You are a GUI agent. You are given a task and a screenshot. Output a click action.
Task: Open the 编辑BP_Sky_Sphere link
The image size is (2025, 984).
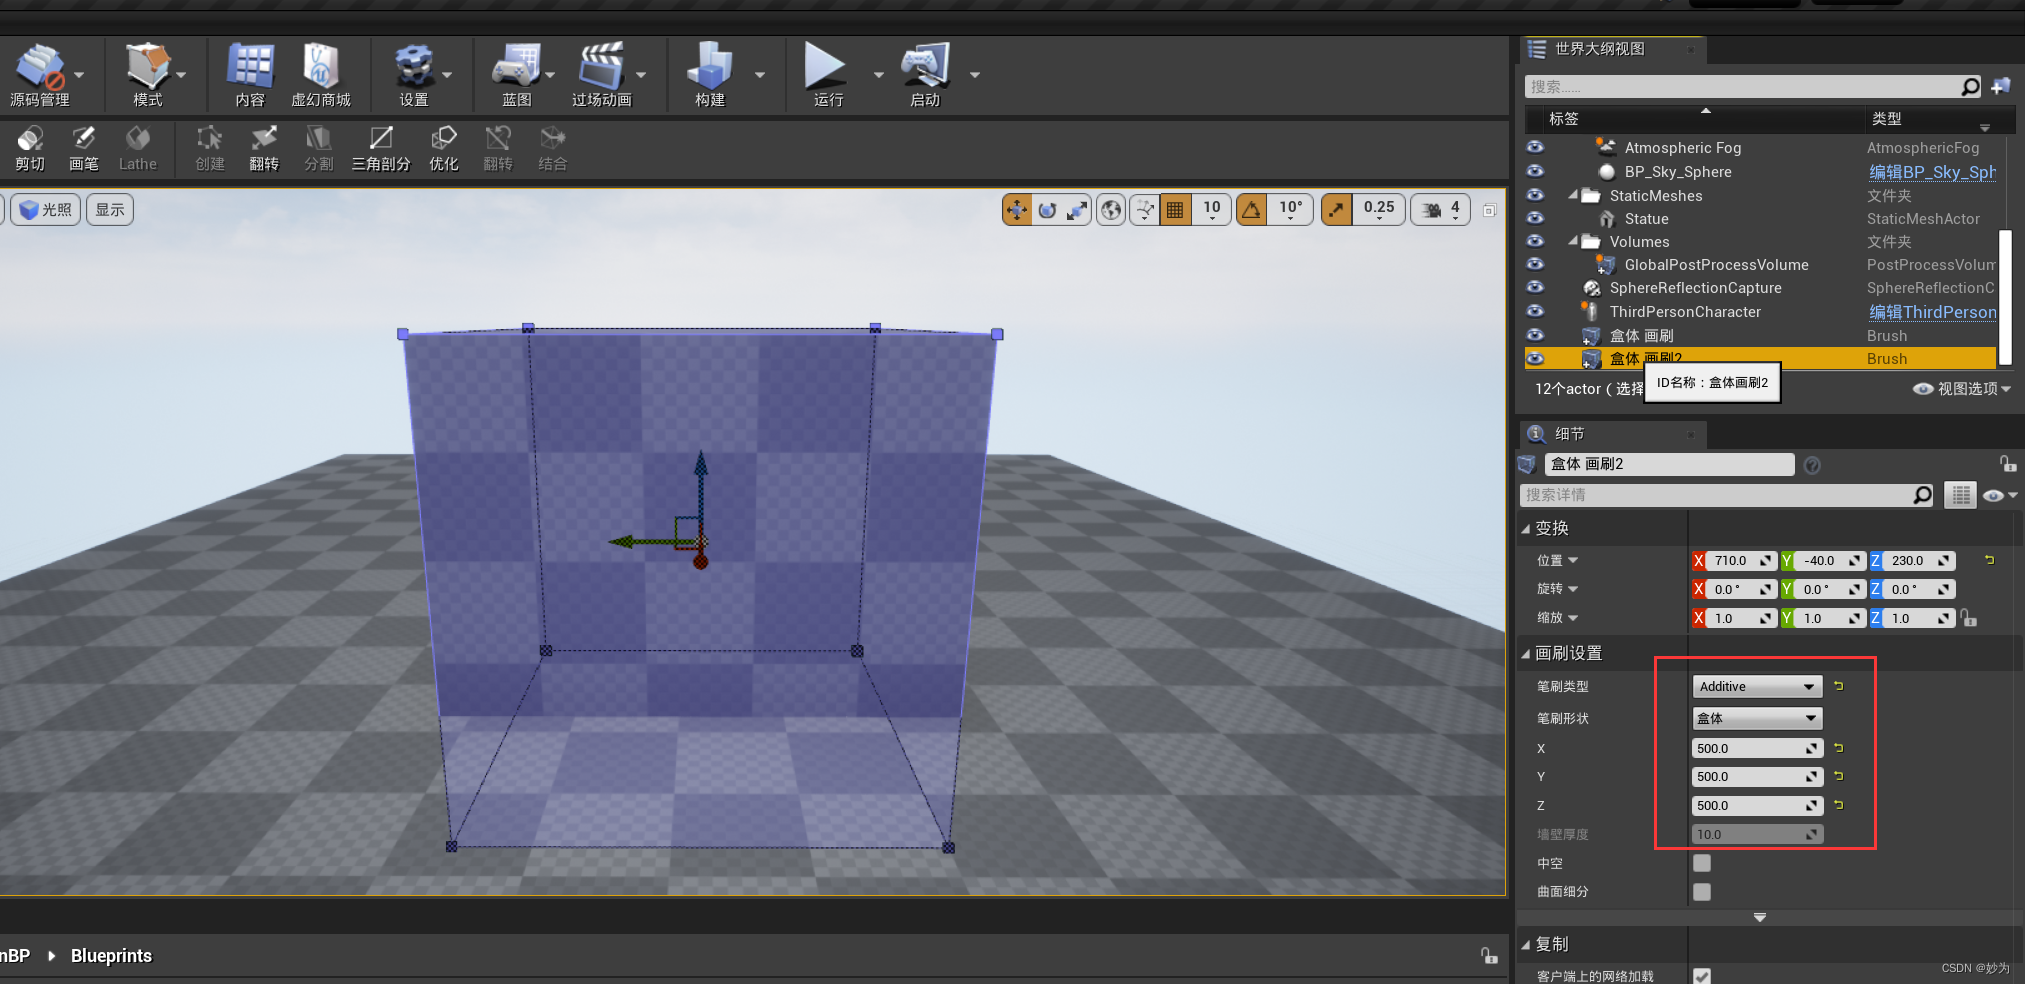coord(1932,172)
